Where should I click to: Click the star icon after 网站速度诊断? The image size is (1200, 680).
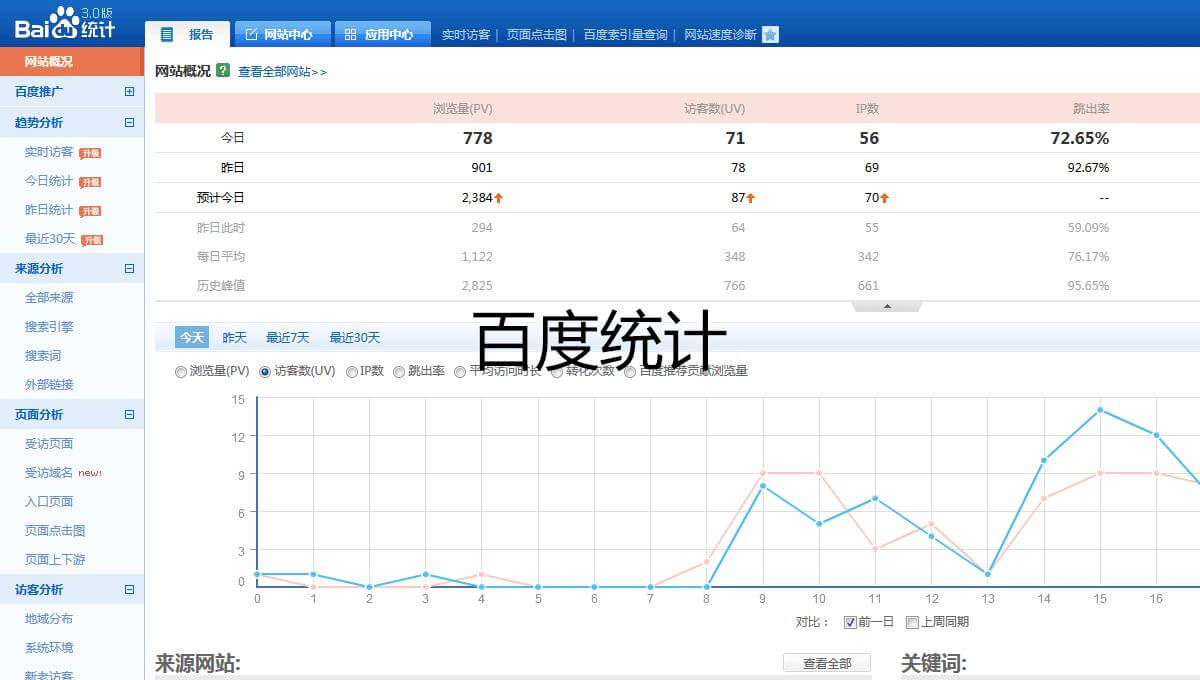(770, 35)
